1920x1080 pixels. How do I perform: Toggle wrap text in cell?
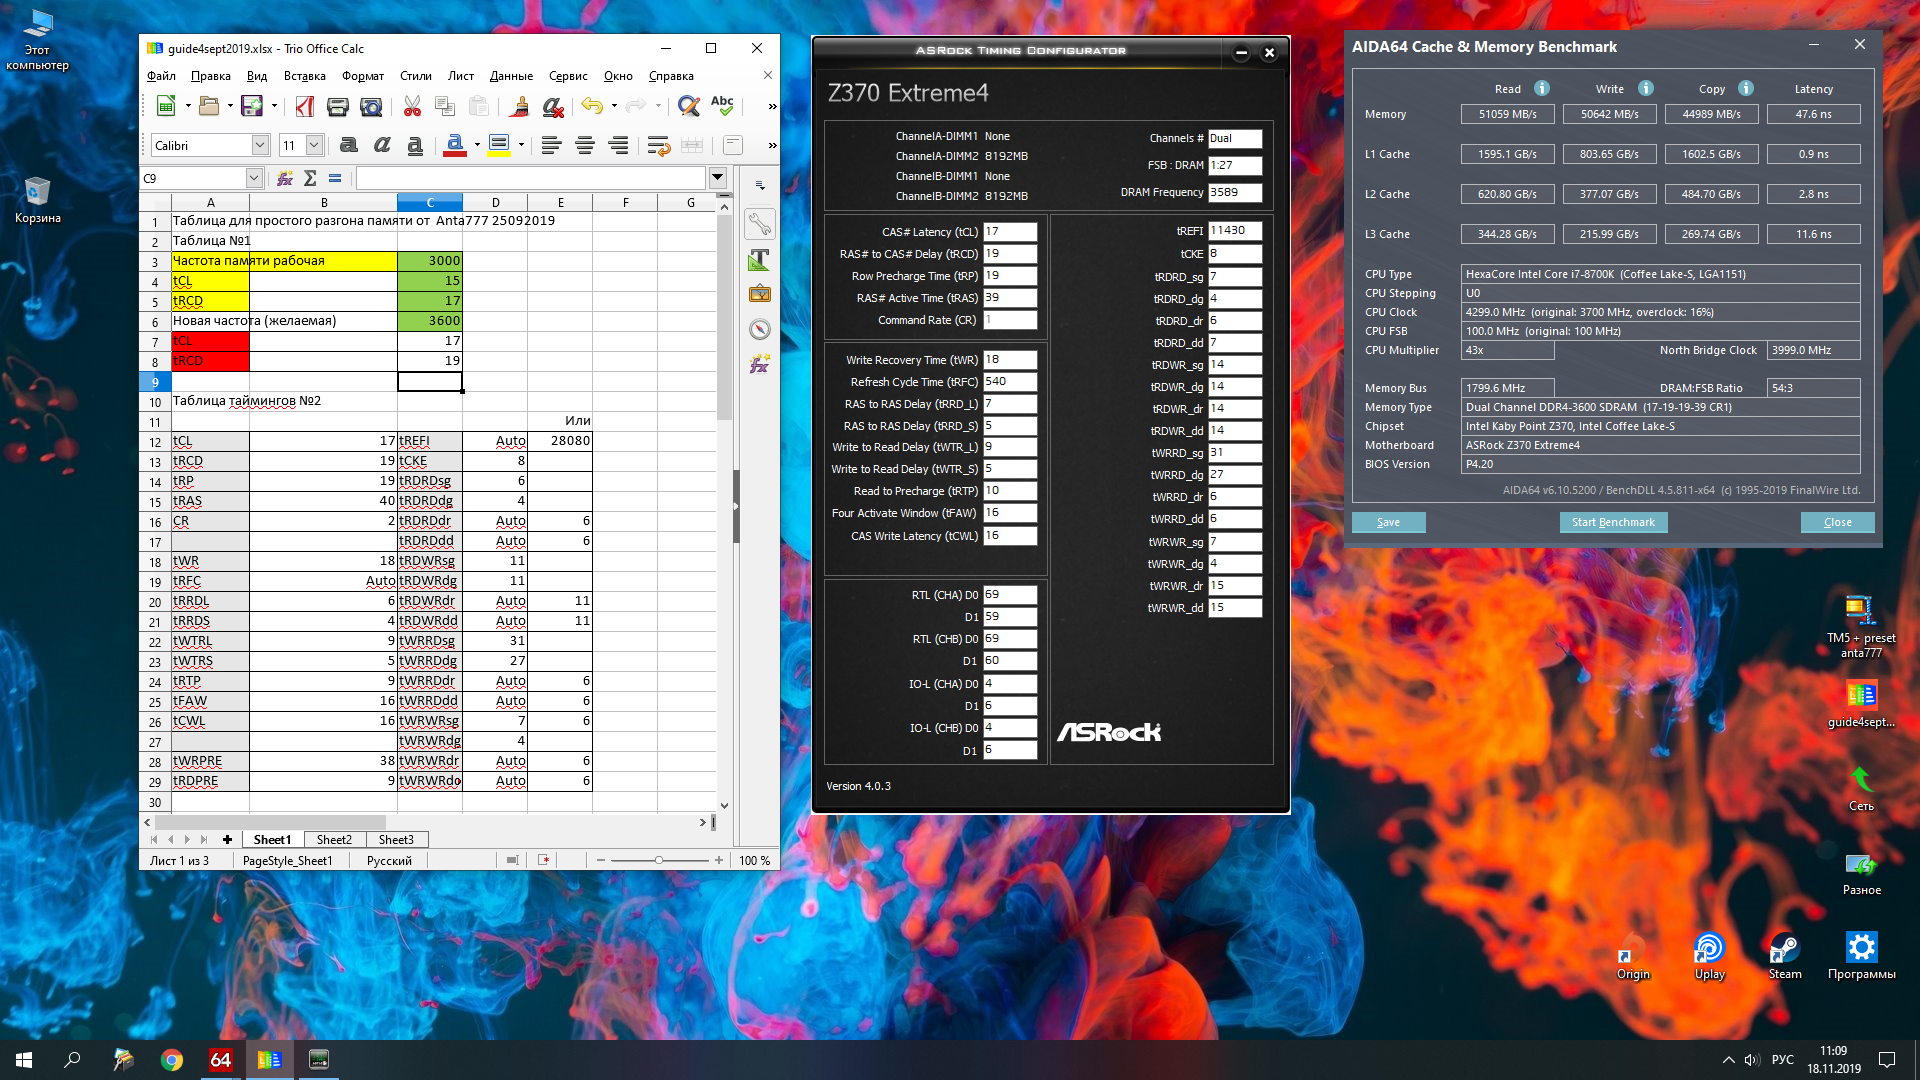pyautogui.click(x=658, y=145)
